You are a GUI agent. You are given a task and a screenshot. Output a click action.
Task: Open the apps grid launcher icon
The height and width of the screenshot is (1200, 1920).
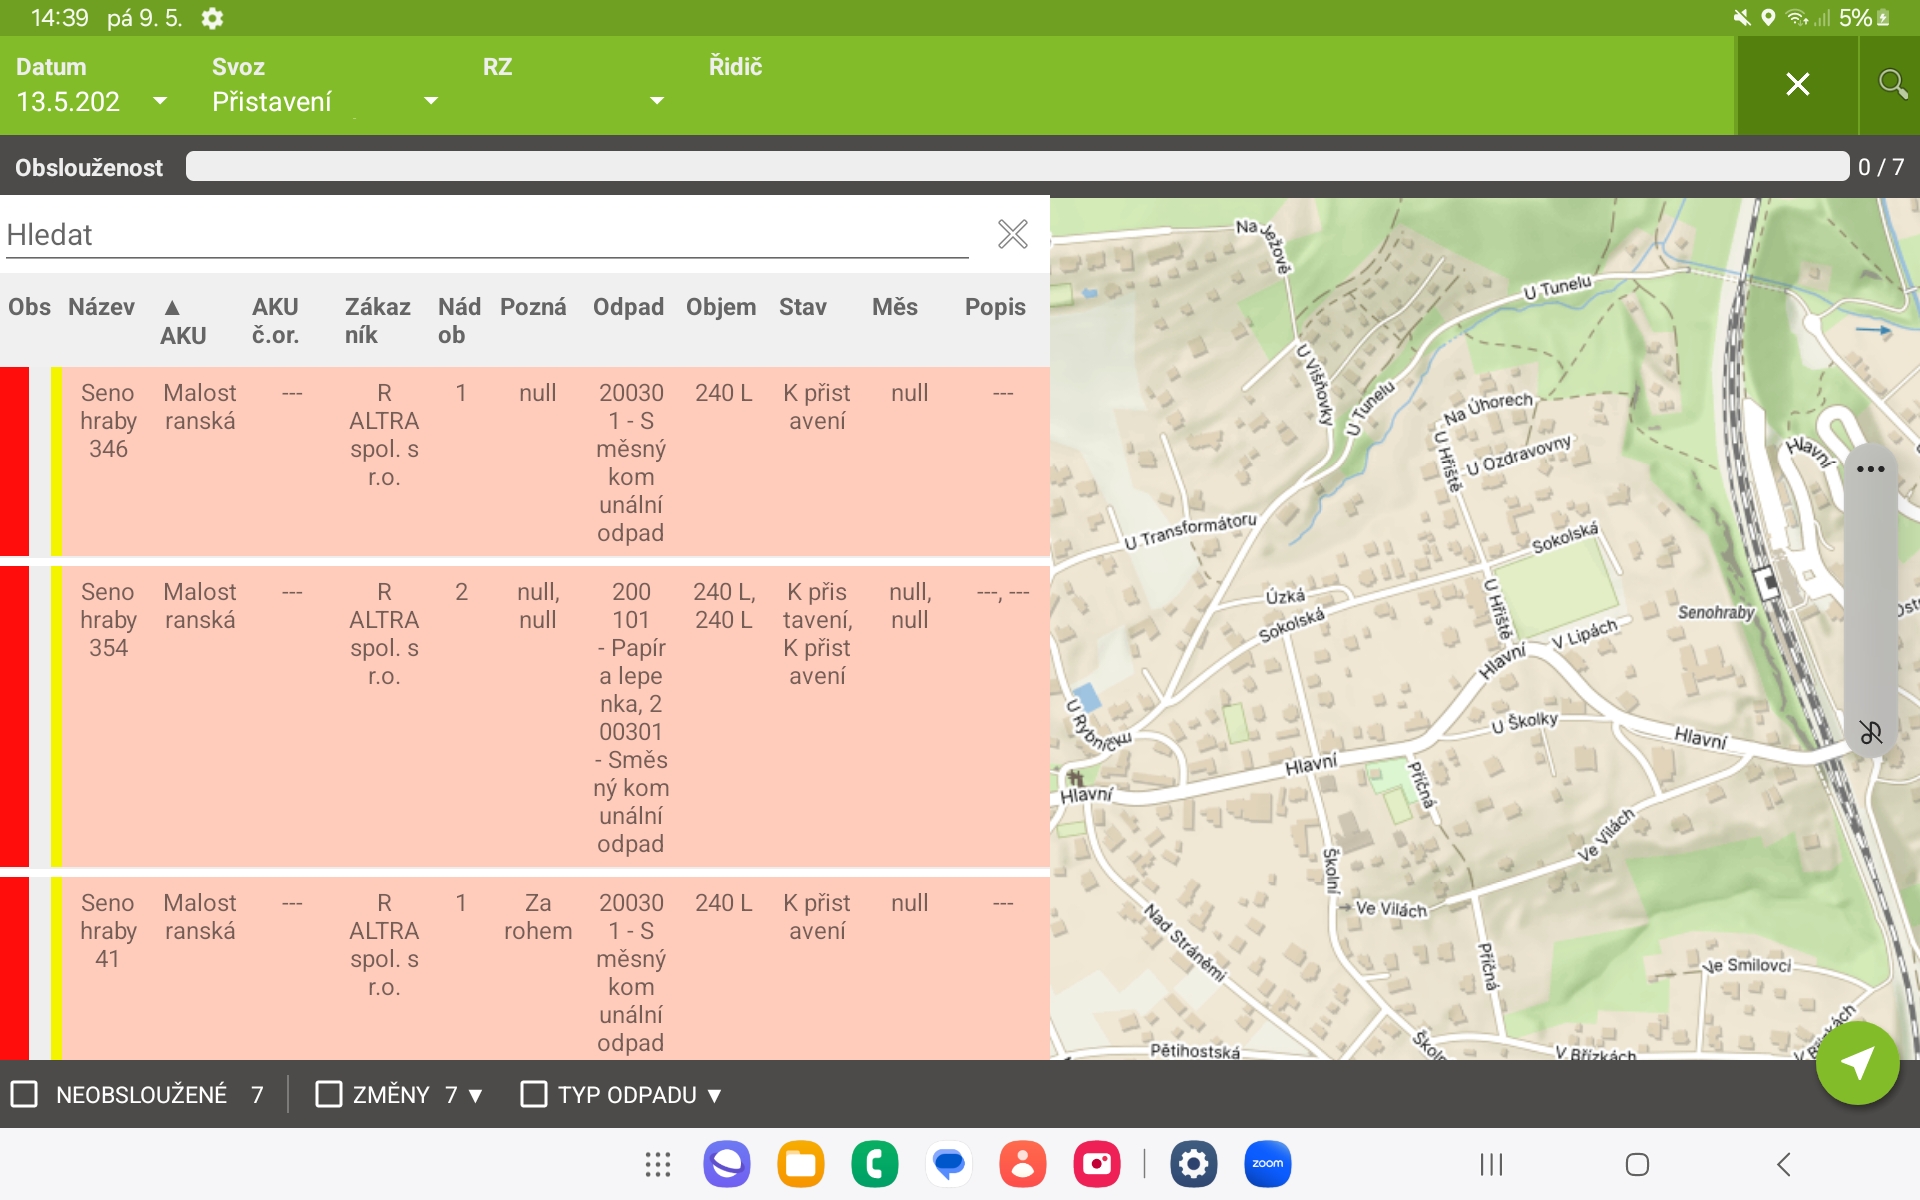coord(657,1164)
